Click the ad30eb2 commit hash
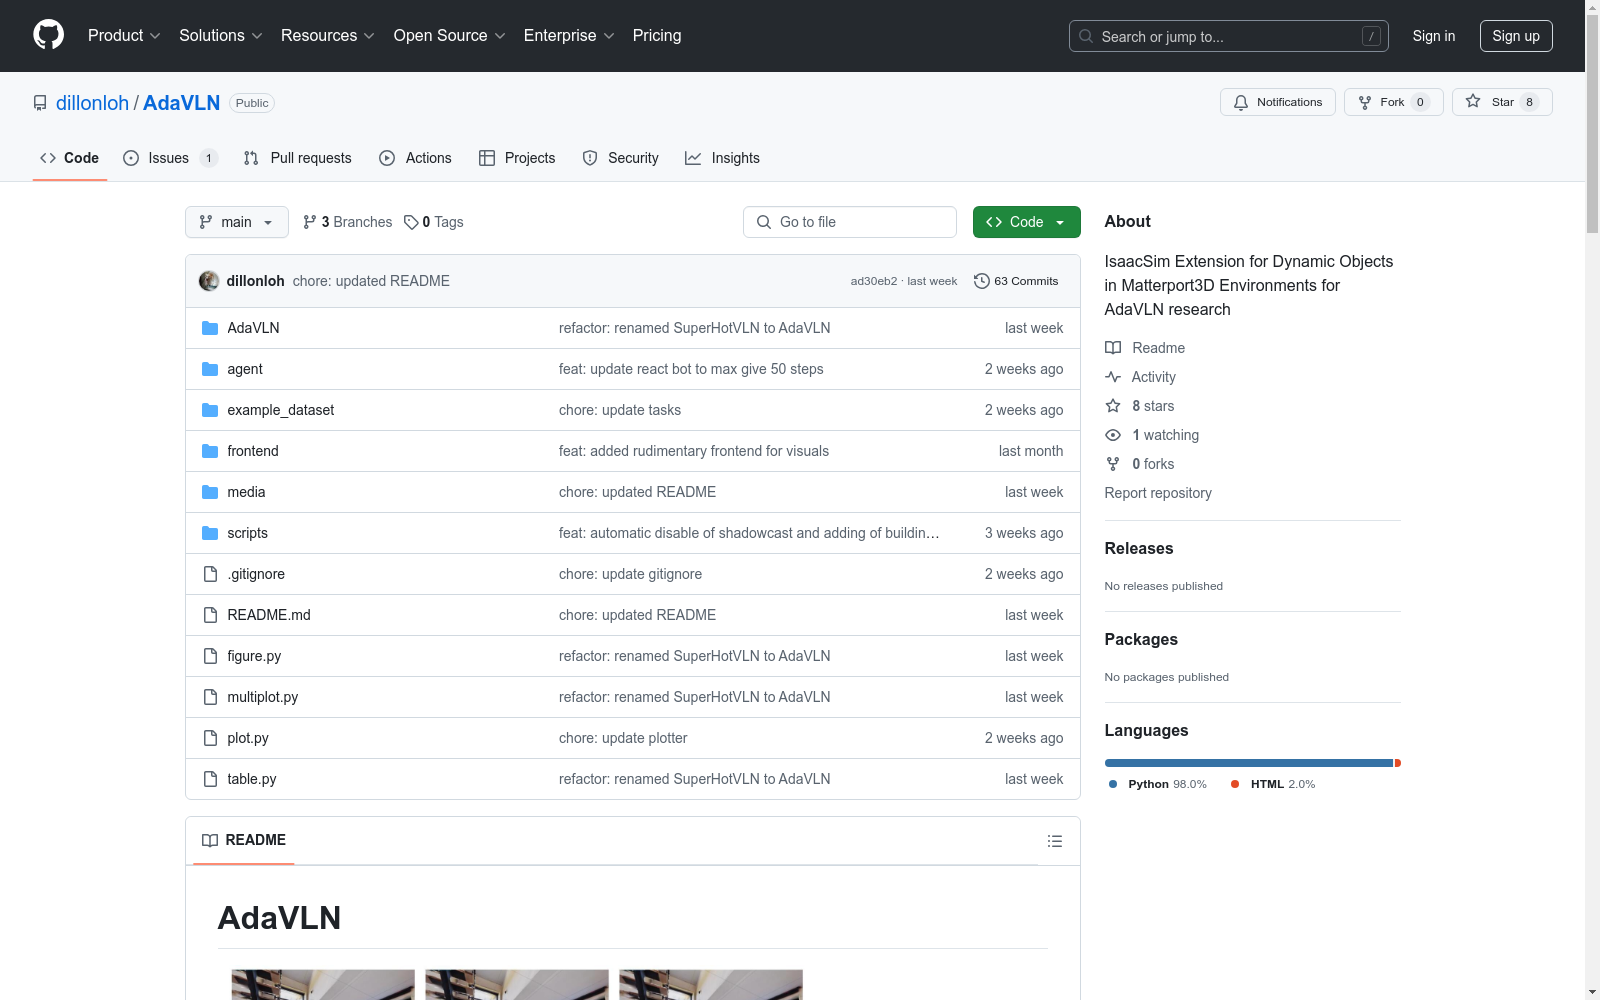Screen dimensions: 1600x1000 (x=873, y=281)
